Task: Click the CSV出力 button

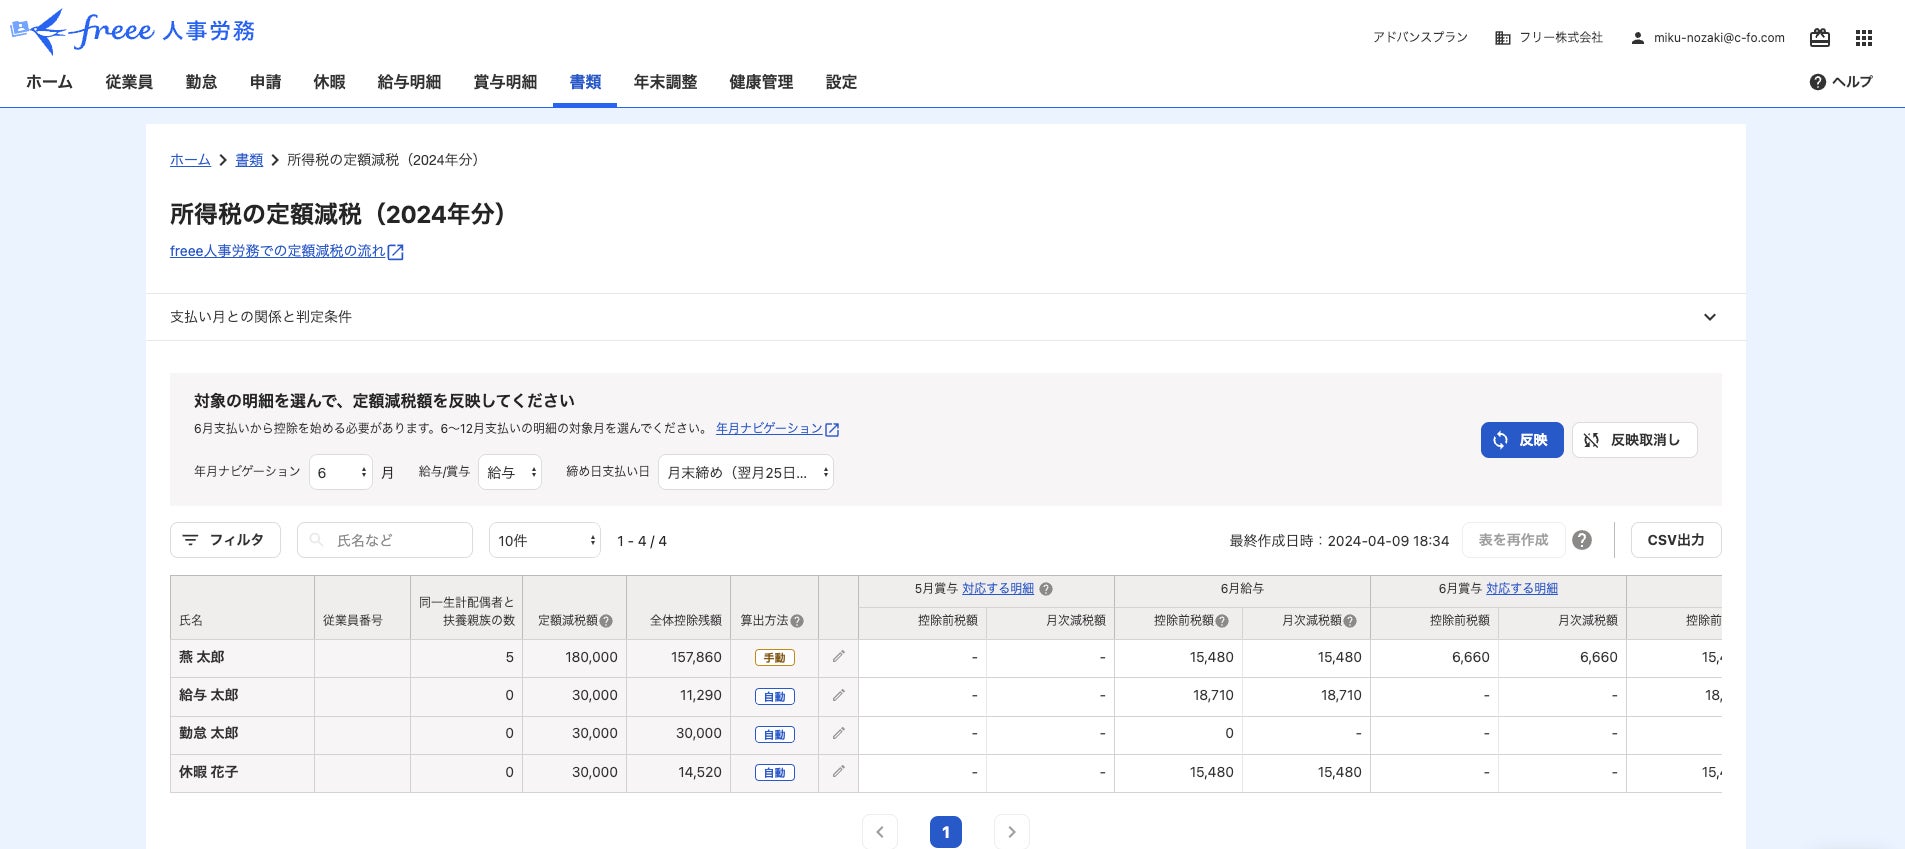Action: click(x=1675, y=540)
